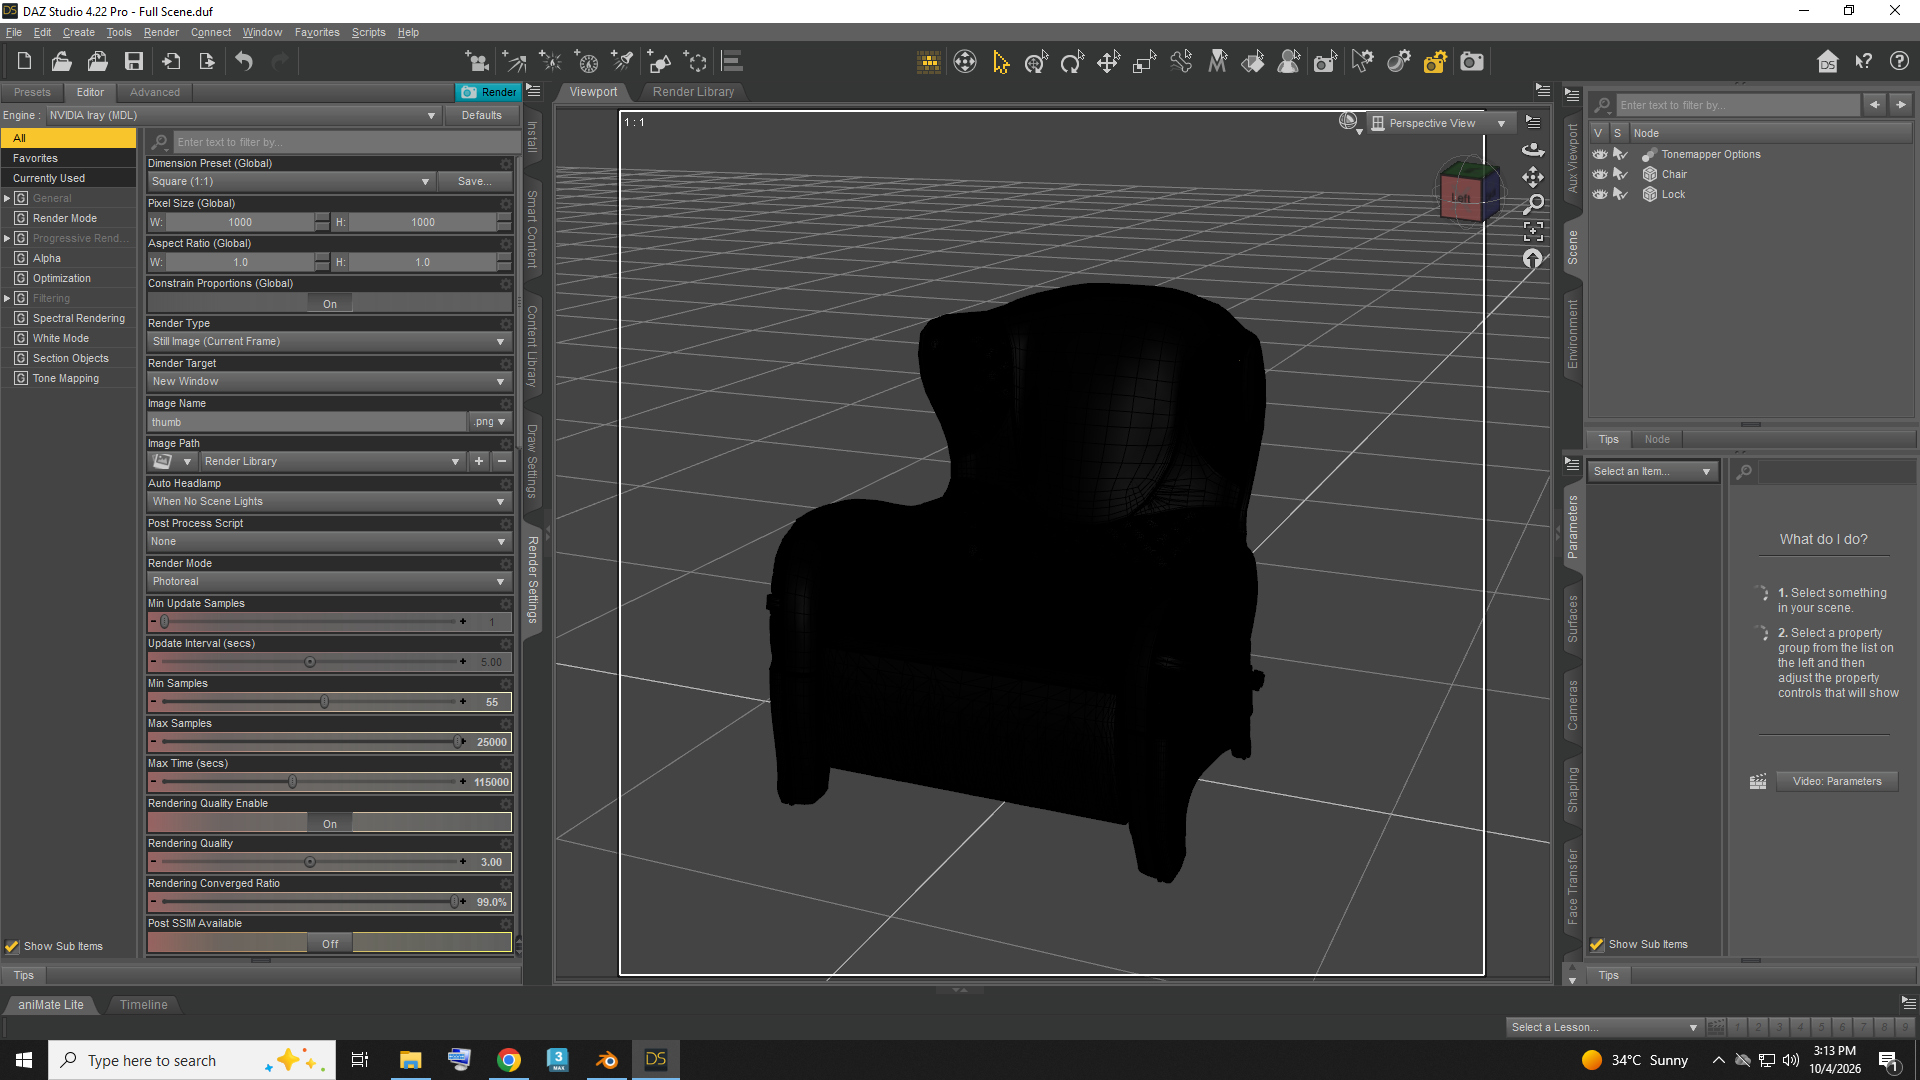The height and width of the screenshot is (1080, 1920).
Task: Create a new null object
Action: point(696,62)
